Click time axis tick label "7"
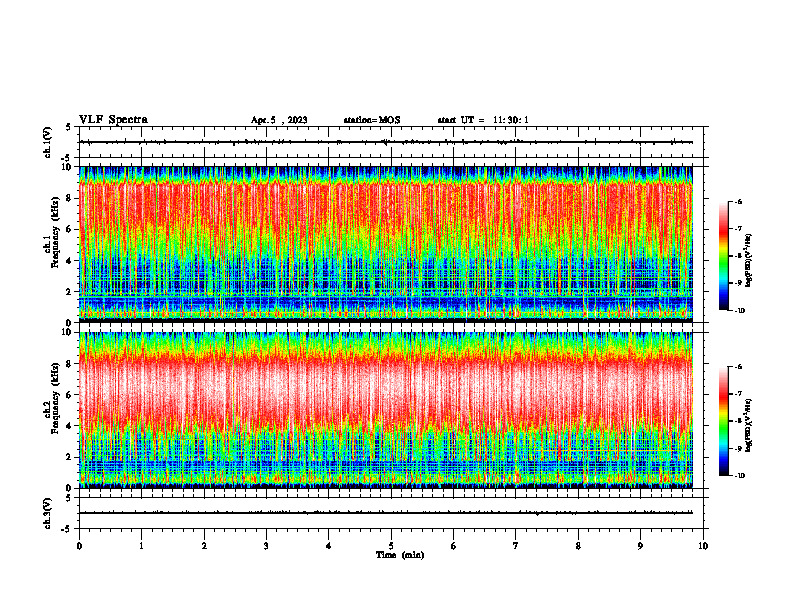The height and width of the screenshot is (612, 792). [x=516, y=546]
